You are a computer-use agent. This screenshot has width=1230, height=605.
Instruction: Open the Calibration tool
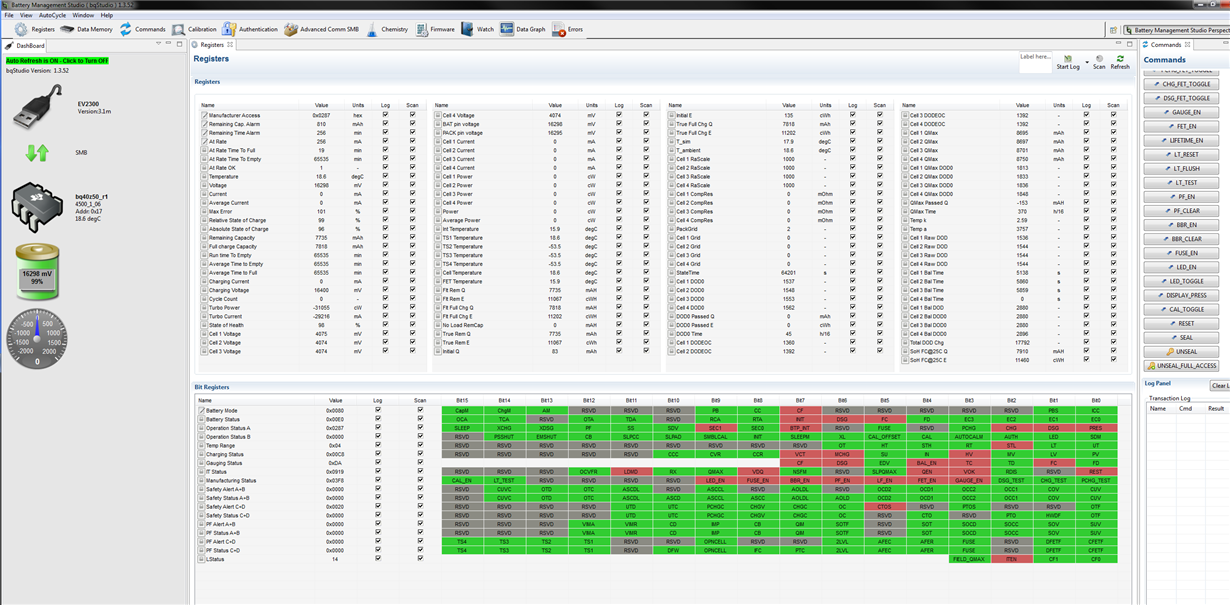[194, 29]
